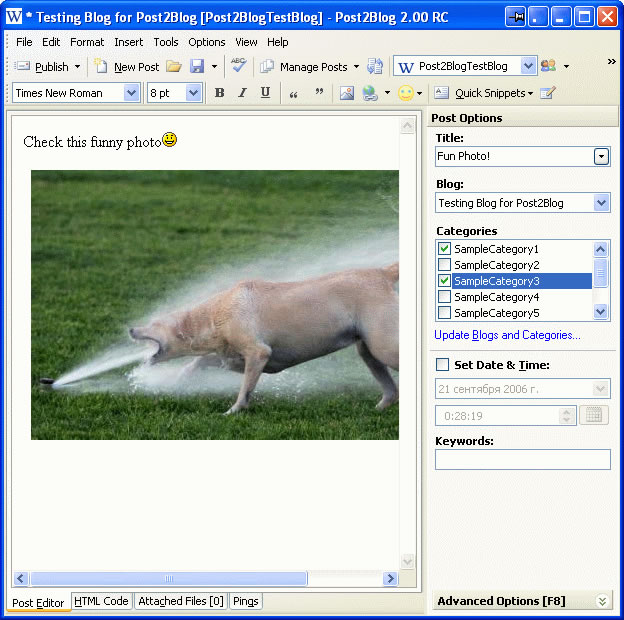
Task: Click the Insert Image icon
Action: [x=347, y=93]
